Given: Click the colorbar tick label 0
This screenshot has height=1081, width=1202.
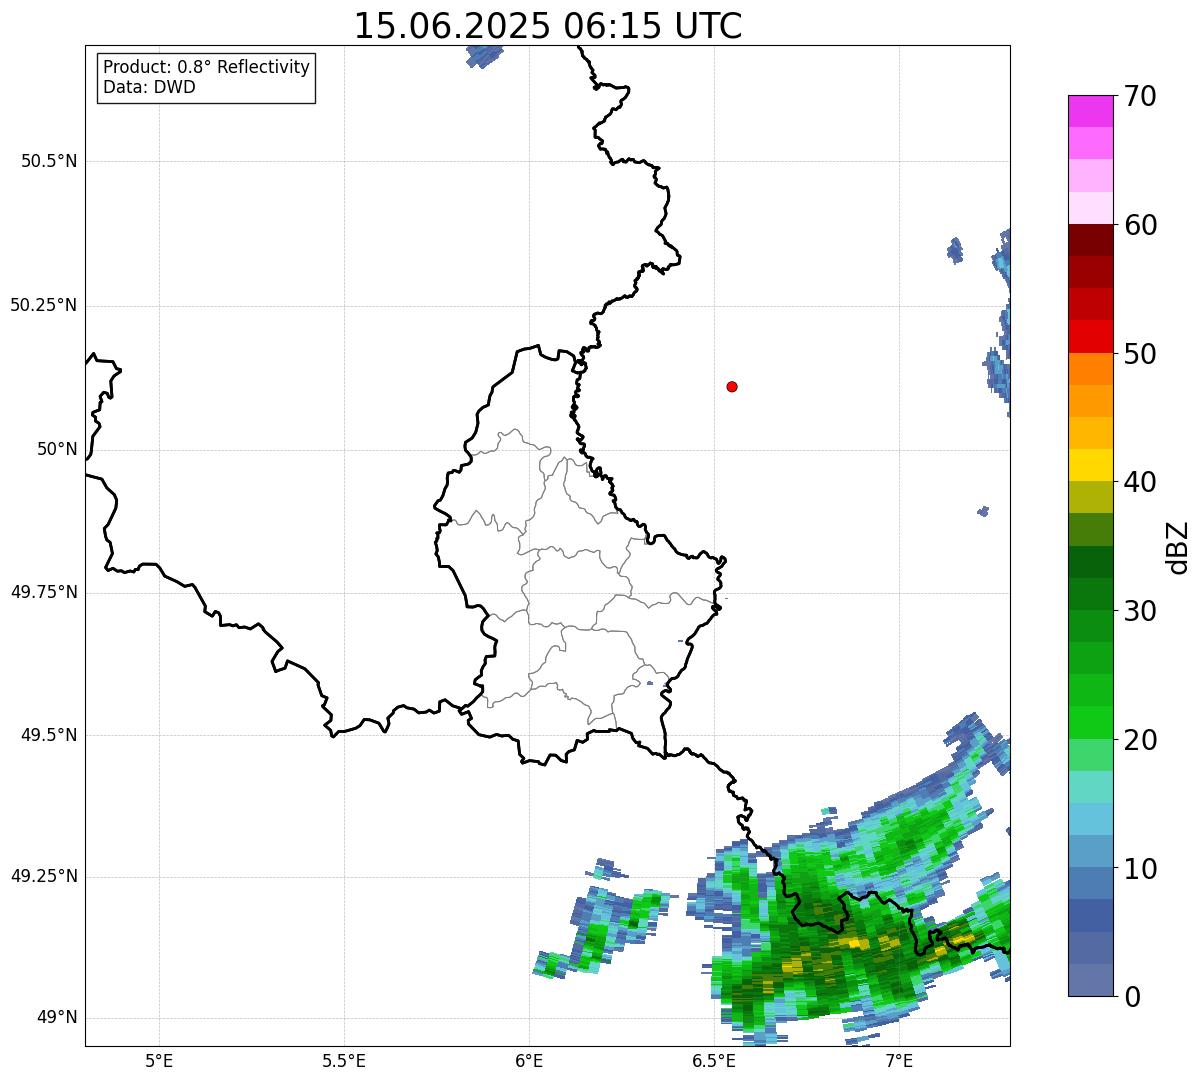Looking at the screenshot, I should [x=1132, y=997].
